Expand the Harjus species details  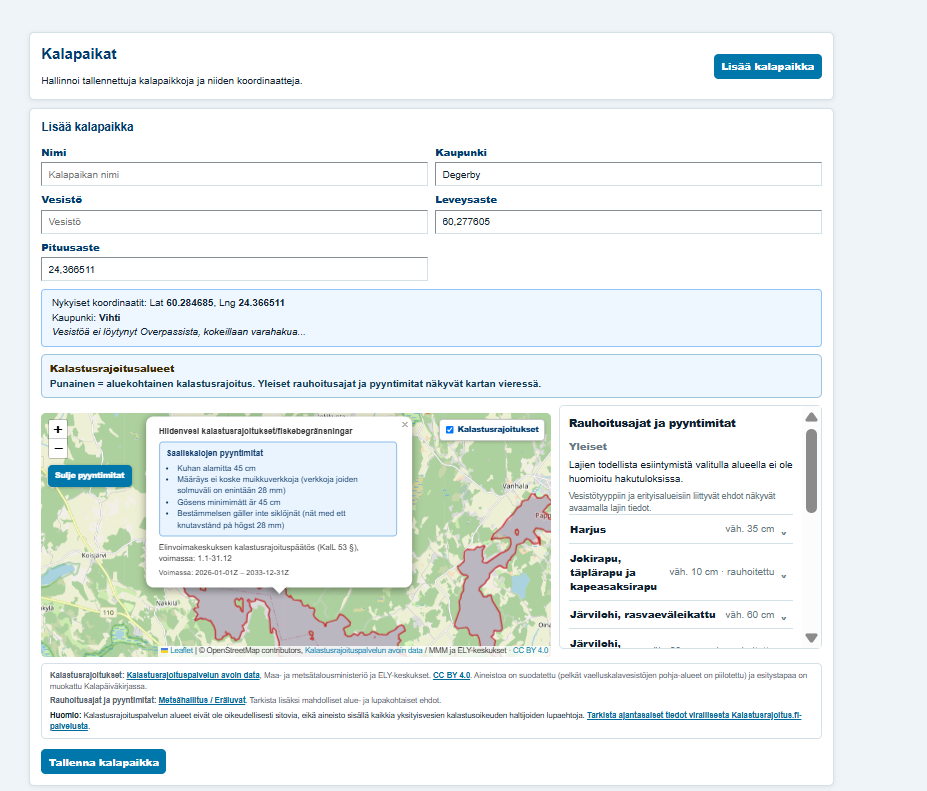pyautogui.click(x=784, y=531)
